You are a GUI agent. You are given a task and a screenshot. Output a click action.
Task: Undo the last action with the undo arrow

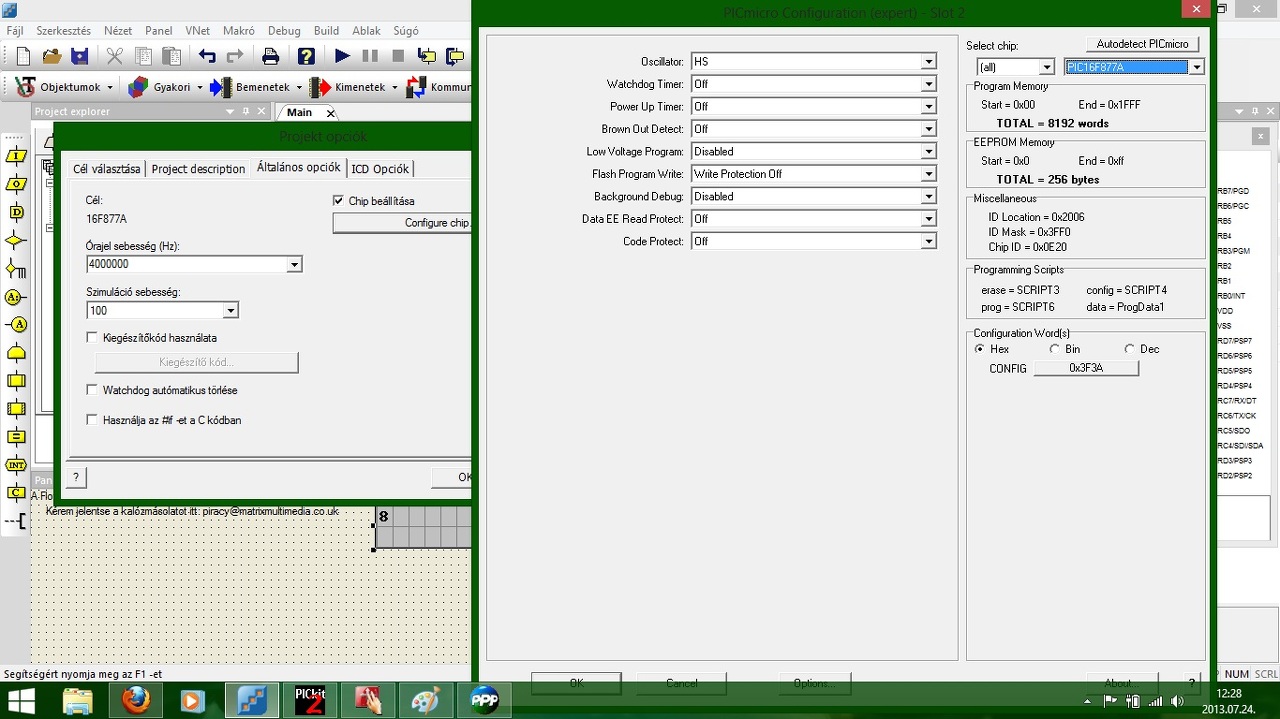click(207, 57)
